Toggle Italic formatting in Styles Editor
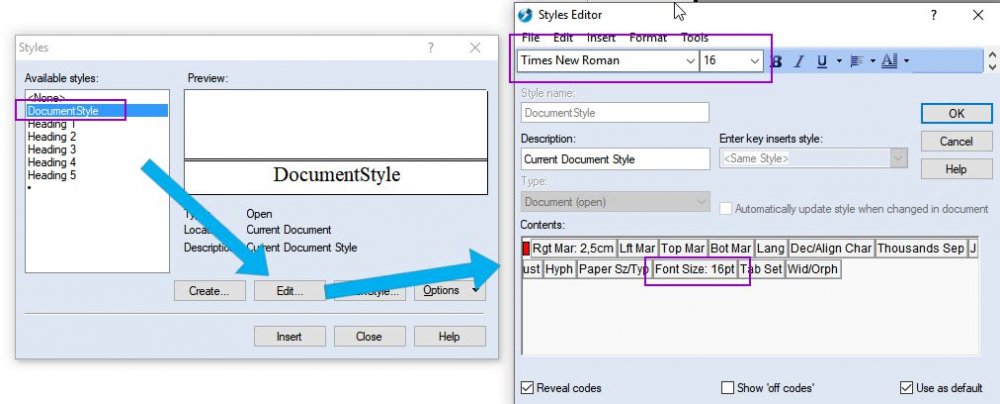 click(798, 61)
